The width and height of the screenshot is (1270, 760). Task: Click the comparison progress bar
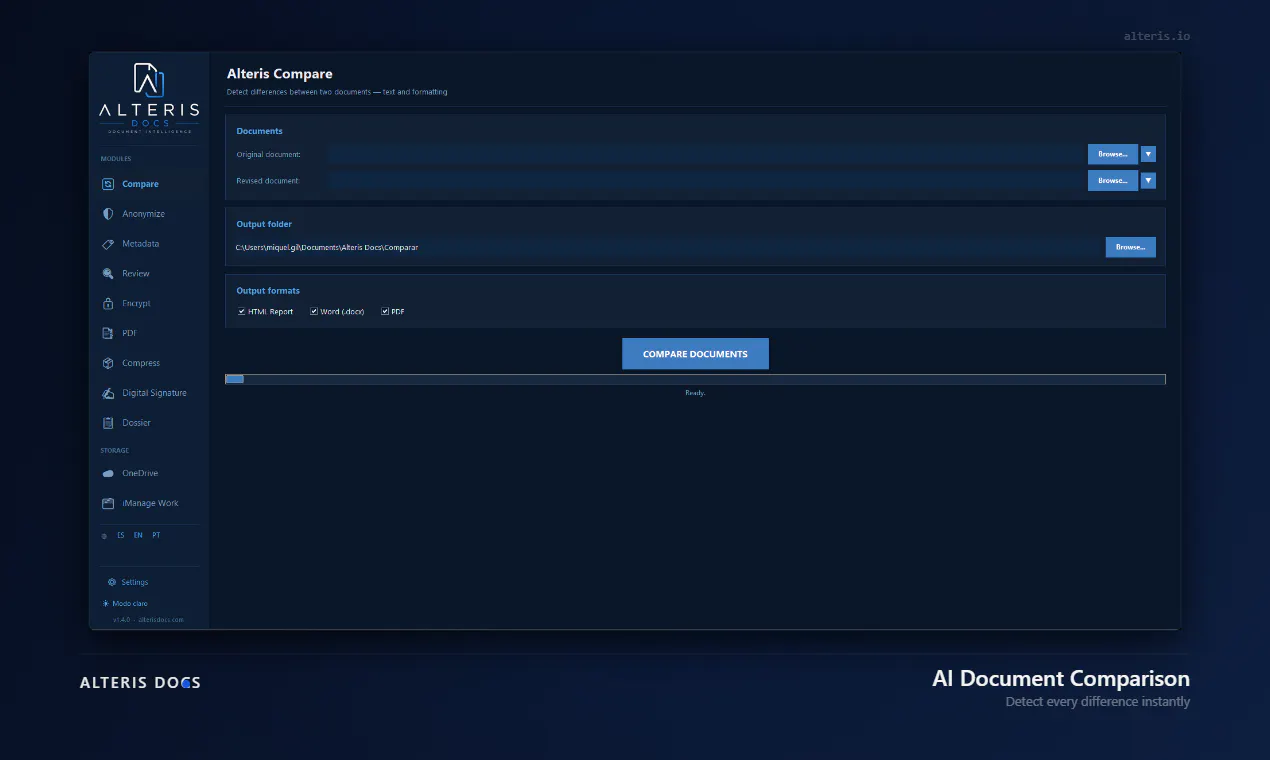(x=695, y=379)
